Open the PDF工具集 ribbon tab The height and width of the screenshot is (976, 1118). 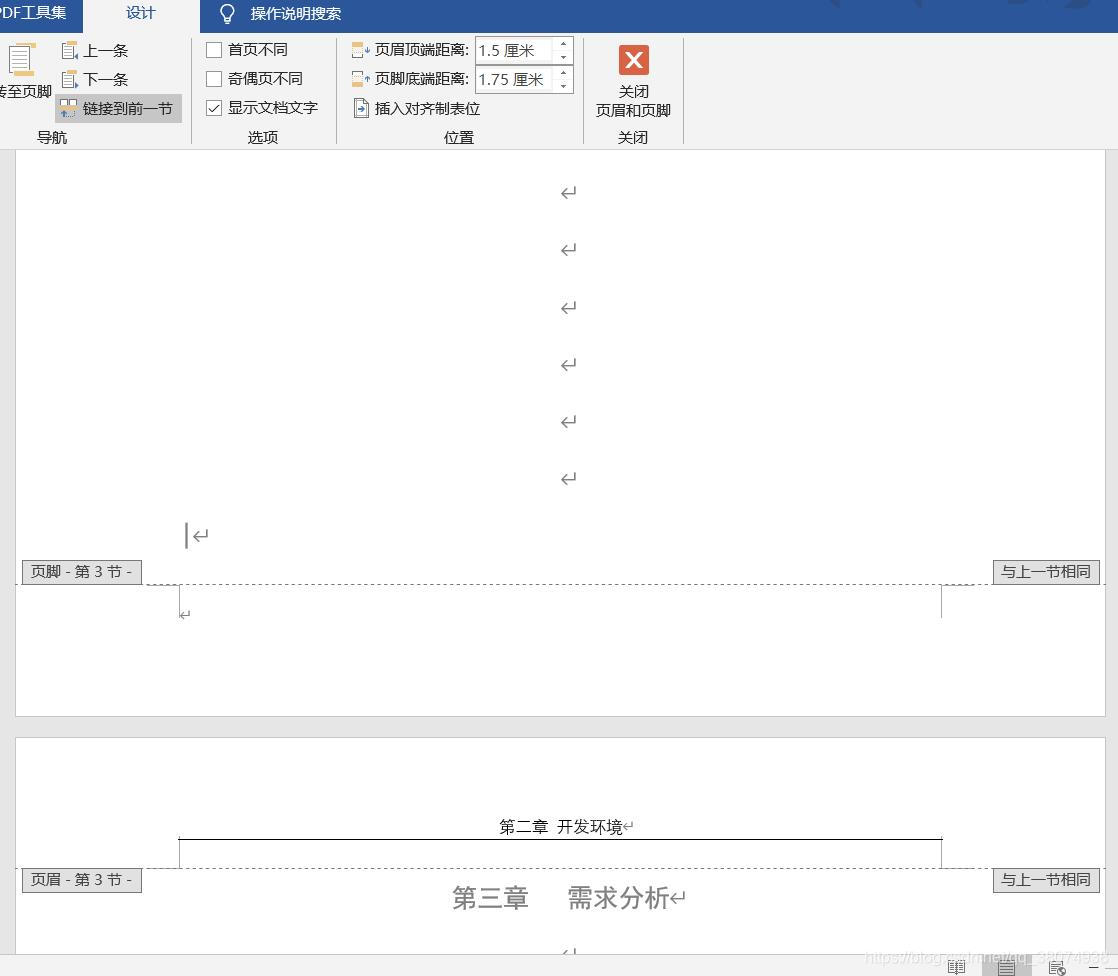point(34,13)
